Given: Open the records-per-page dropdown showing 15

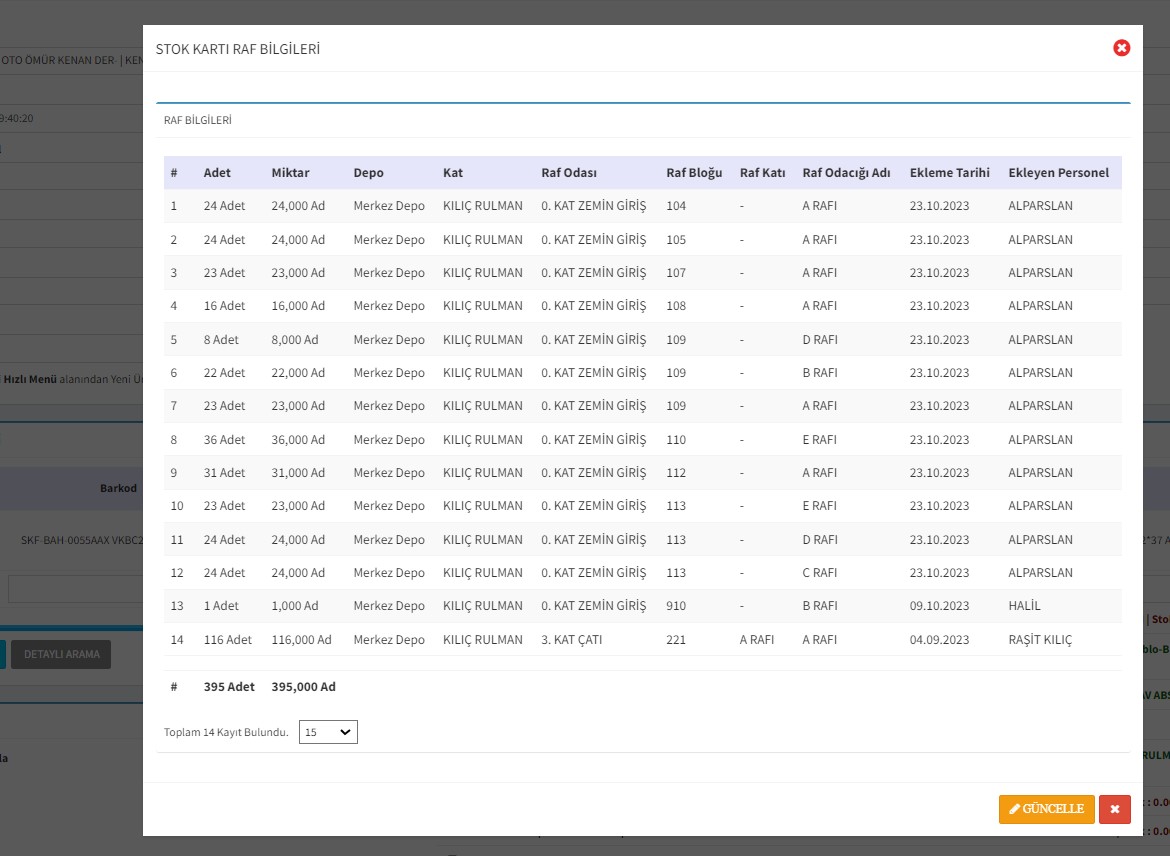Looking at the screenshot, I should click(328, 732).
